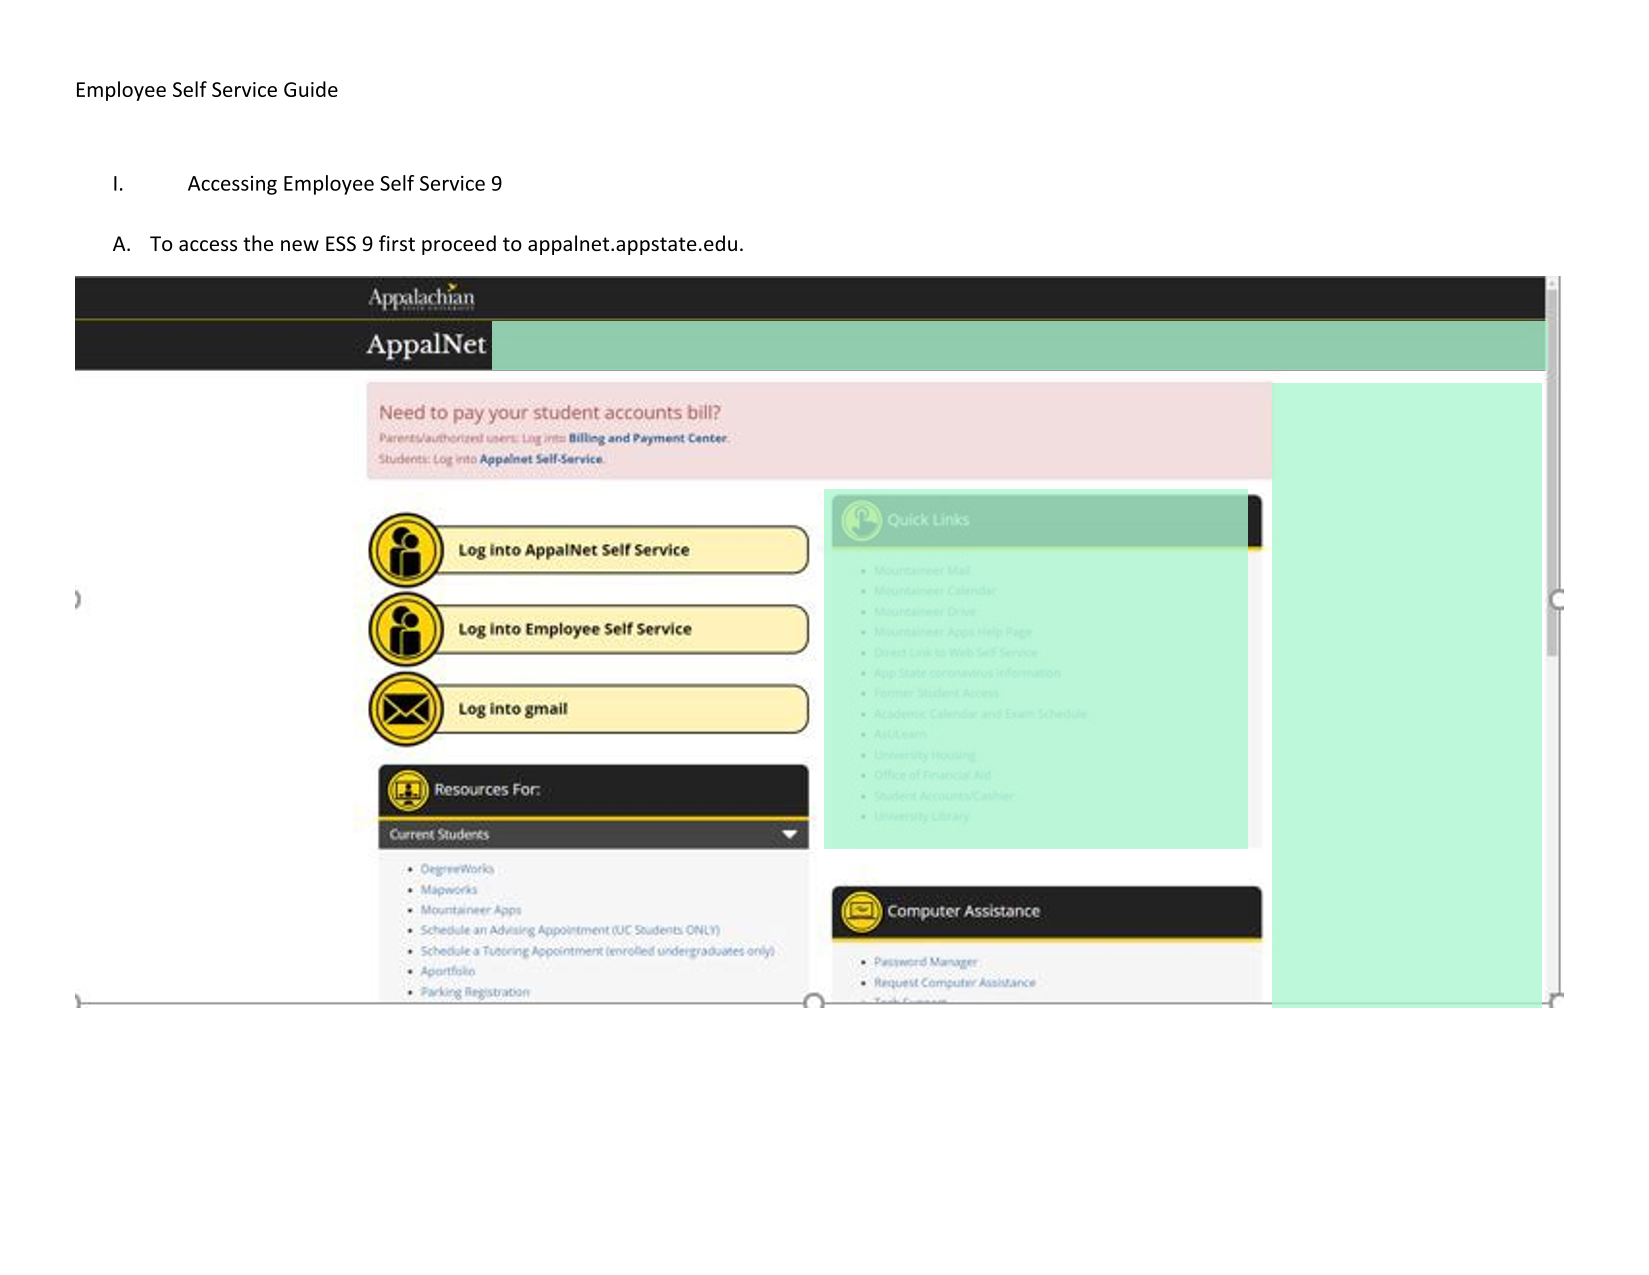This screenshot has width=1649, height=1275.
Task: Click the AppalNet title logo
Action: [x=426, y=344]
